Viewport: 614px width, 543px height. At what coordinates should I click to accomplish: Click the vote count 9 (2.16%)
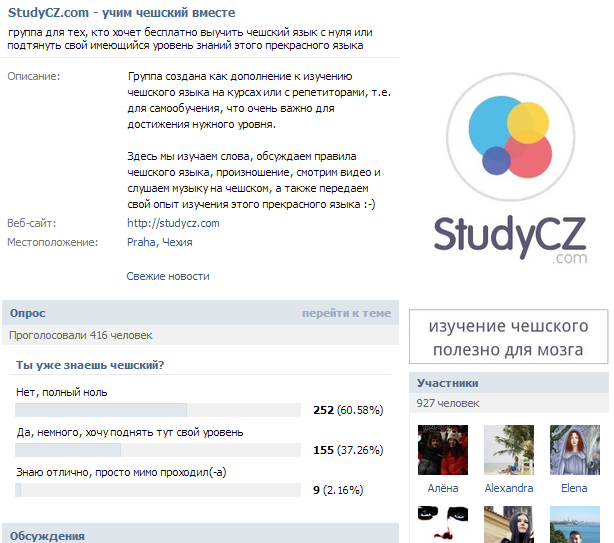(338, 490)
